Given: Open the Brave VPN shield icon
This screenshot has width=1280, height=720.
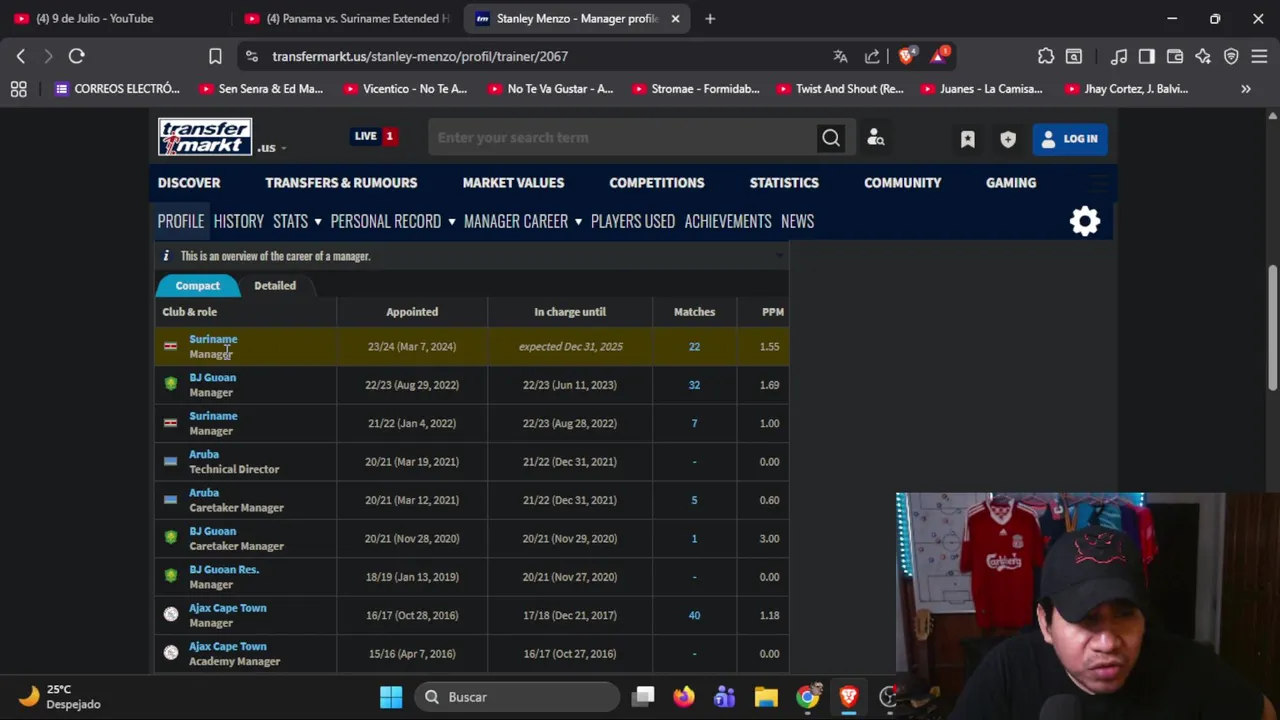Looking at the screenshot, I should 1231,56.
